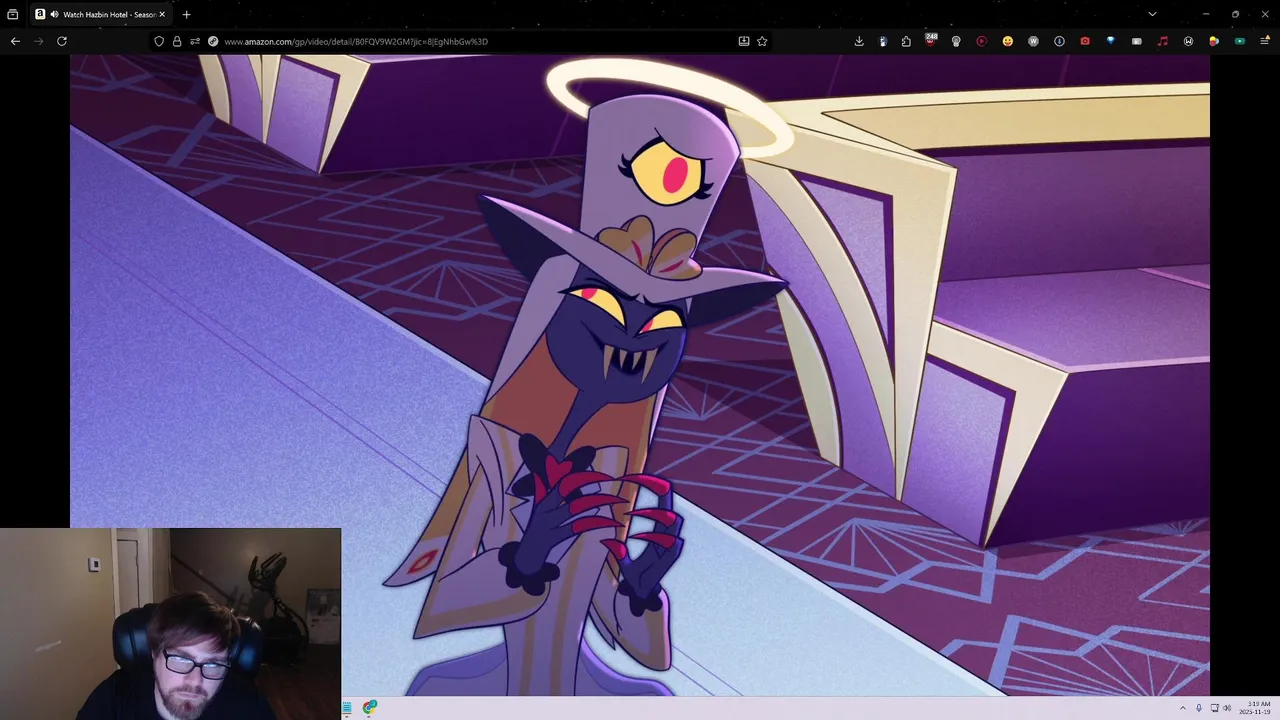Click the red play circle extension

click(x=981, y=41)
